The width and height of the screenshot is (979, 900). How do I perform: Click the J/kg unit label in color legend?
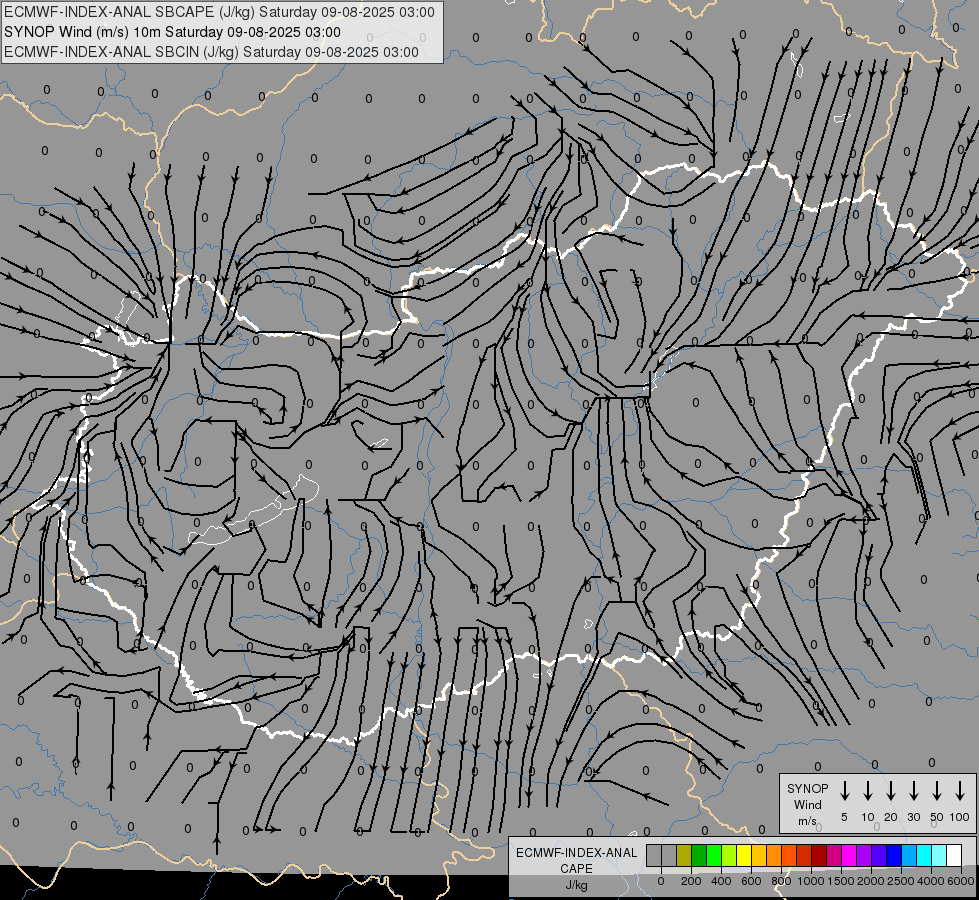pos(576,885)
